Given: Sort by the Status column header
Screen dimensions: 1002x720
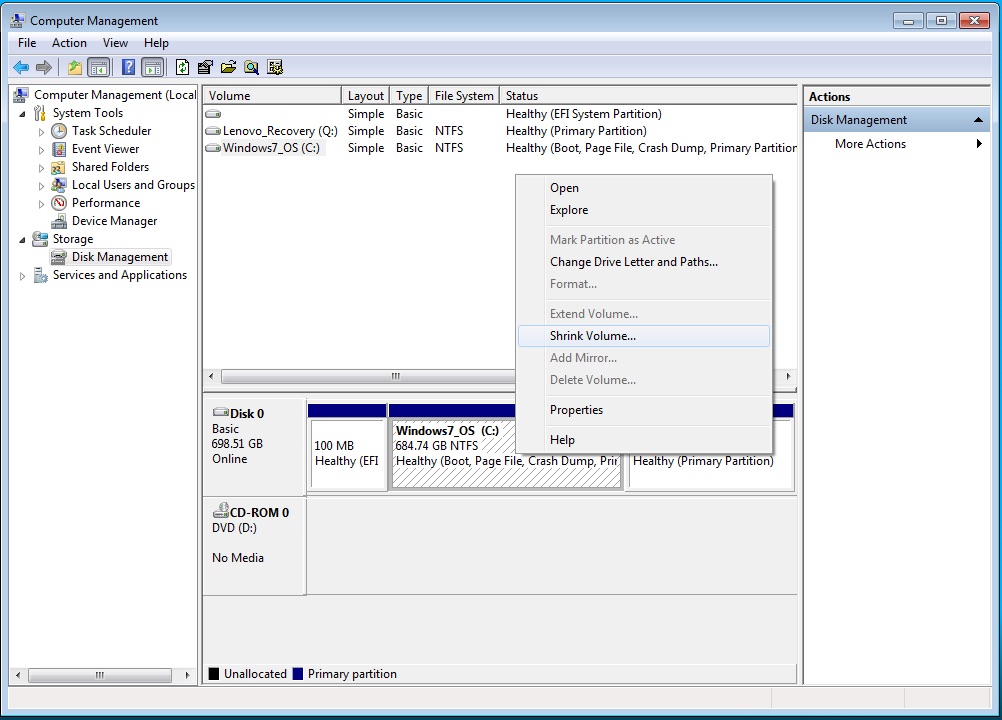Looking at the screenshot, I should [649, 96].
